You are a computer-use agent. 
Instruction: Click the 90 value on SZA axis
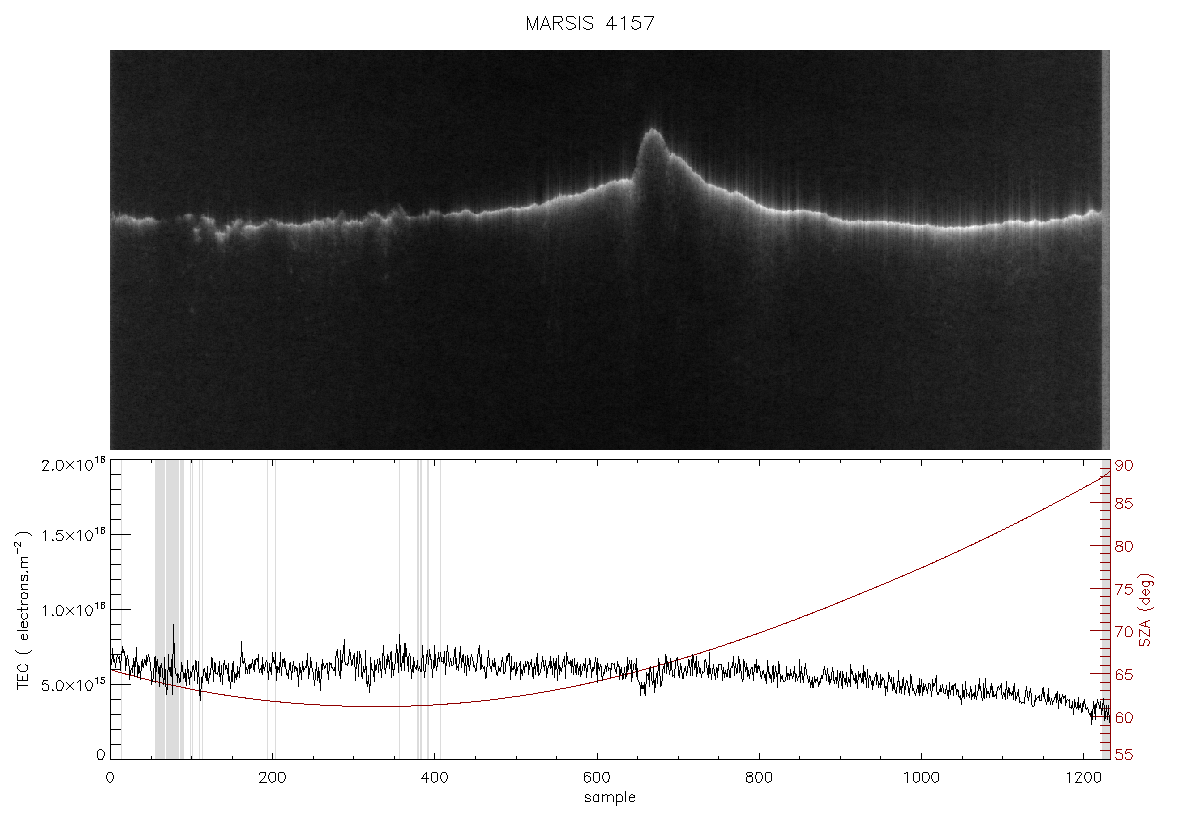coord(1124,466)
